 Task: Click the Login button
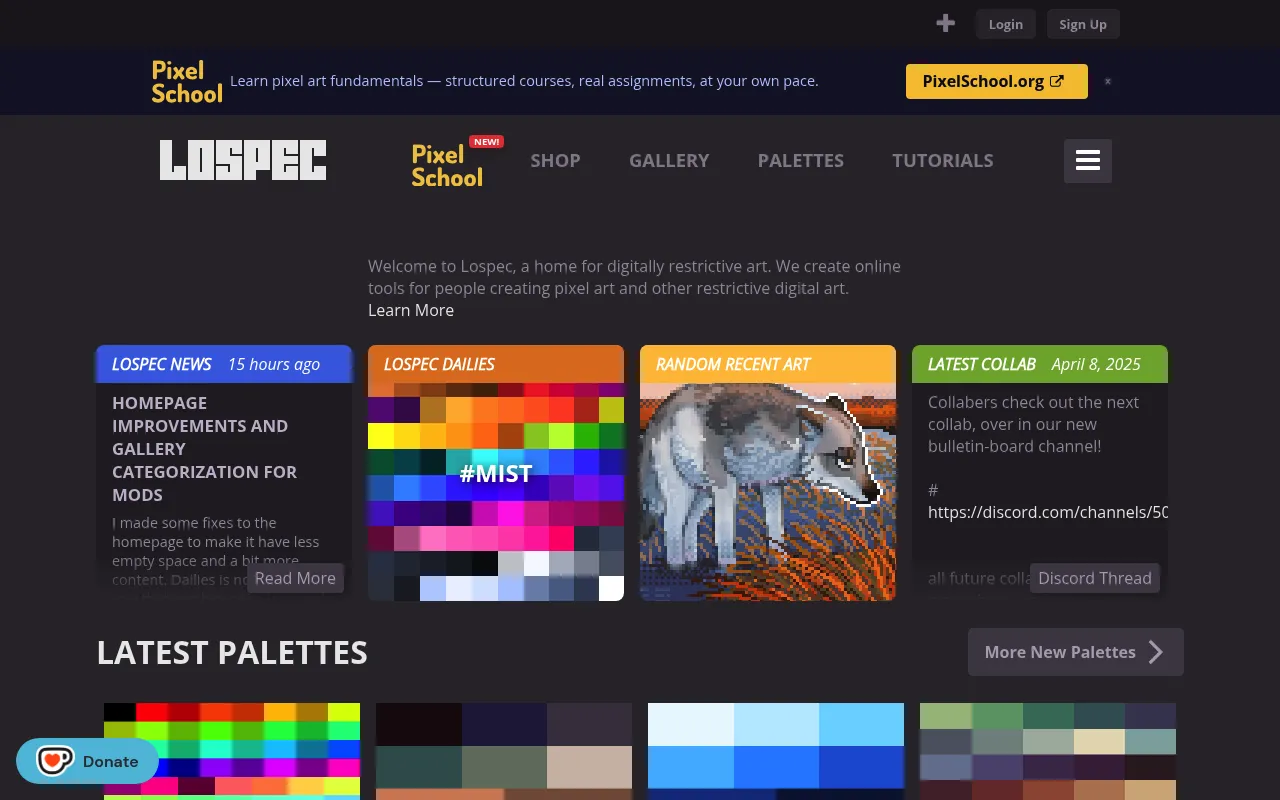1005,24
